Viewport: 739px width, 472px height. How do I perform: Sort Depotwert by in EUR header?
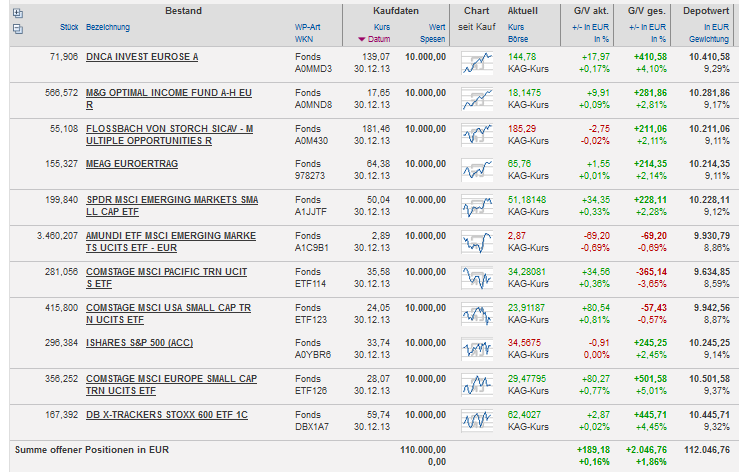716,27
